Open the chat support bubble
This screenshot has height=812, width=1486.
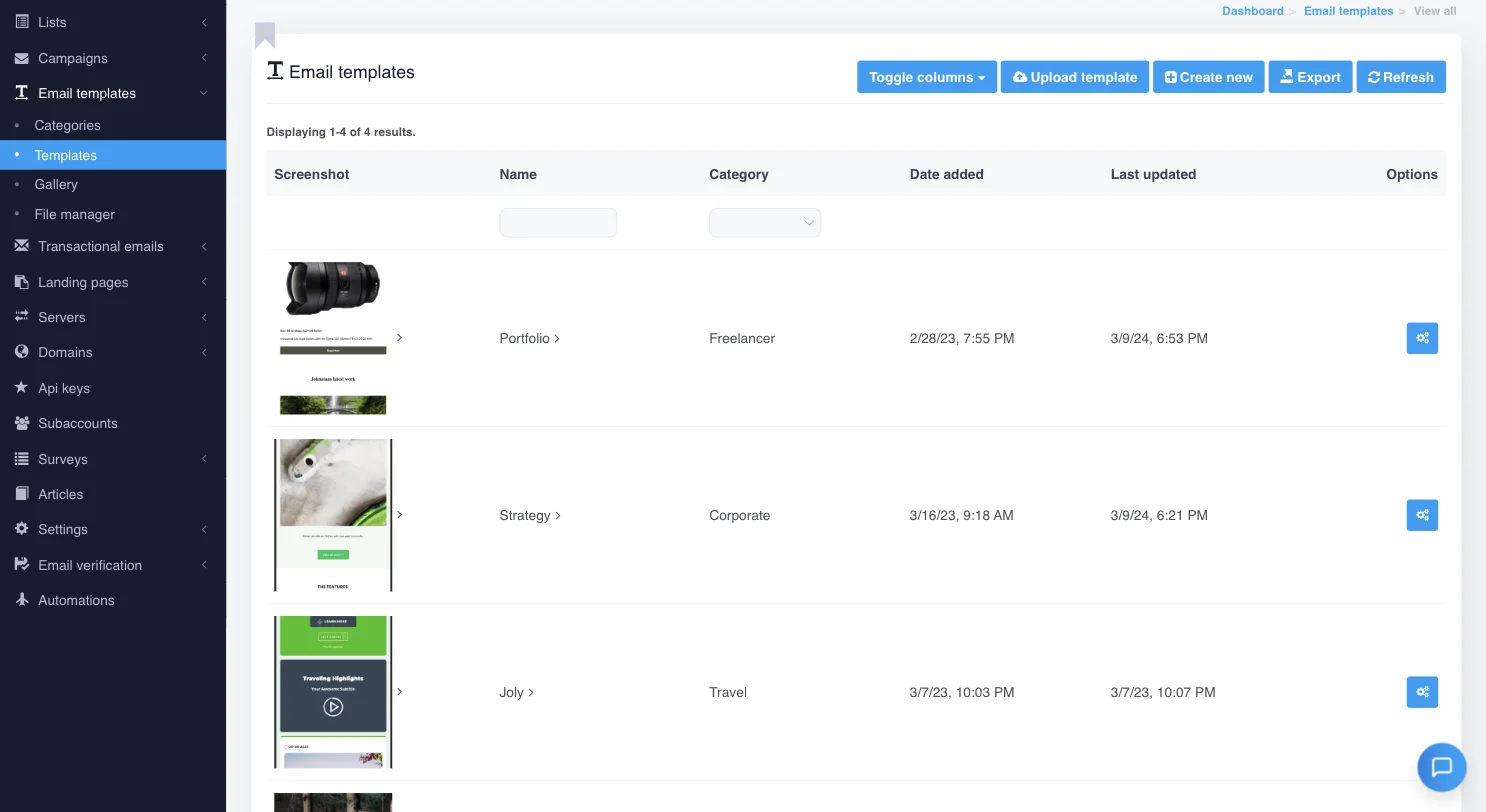[x=1442, y=767]
